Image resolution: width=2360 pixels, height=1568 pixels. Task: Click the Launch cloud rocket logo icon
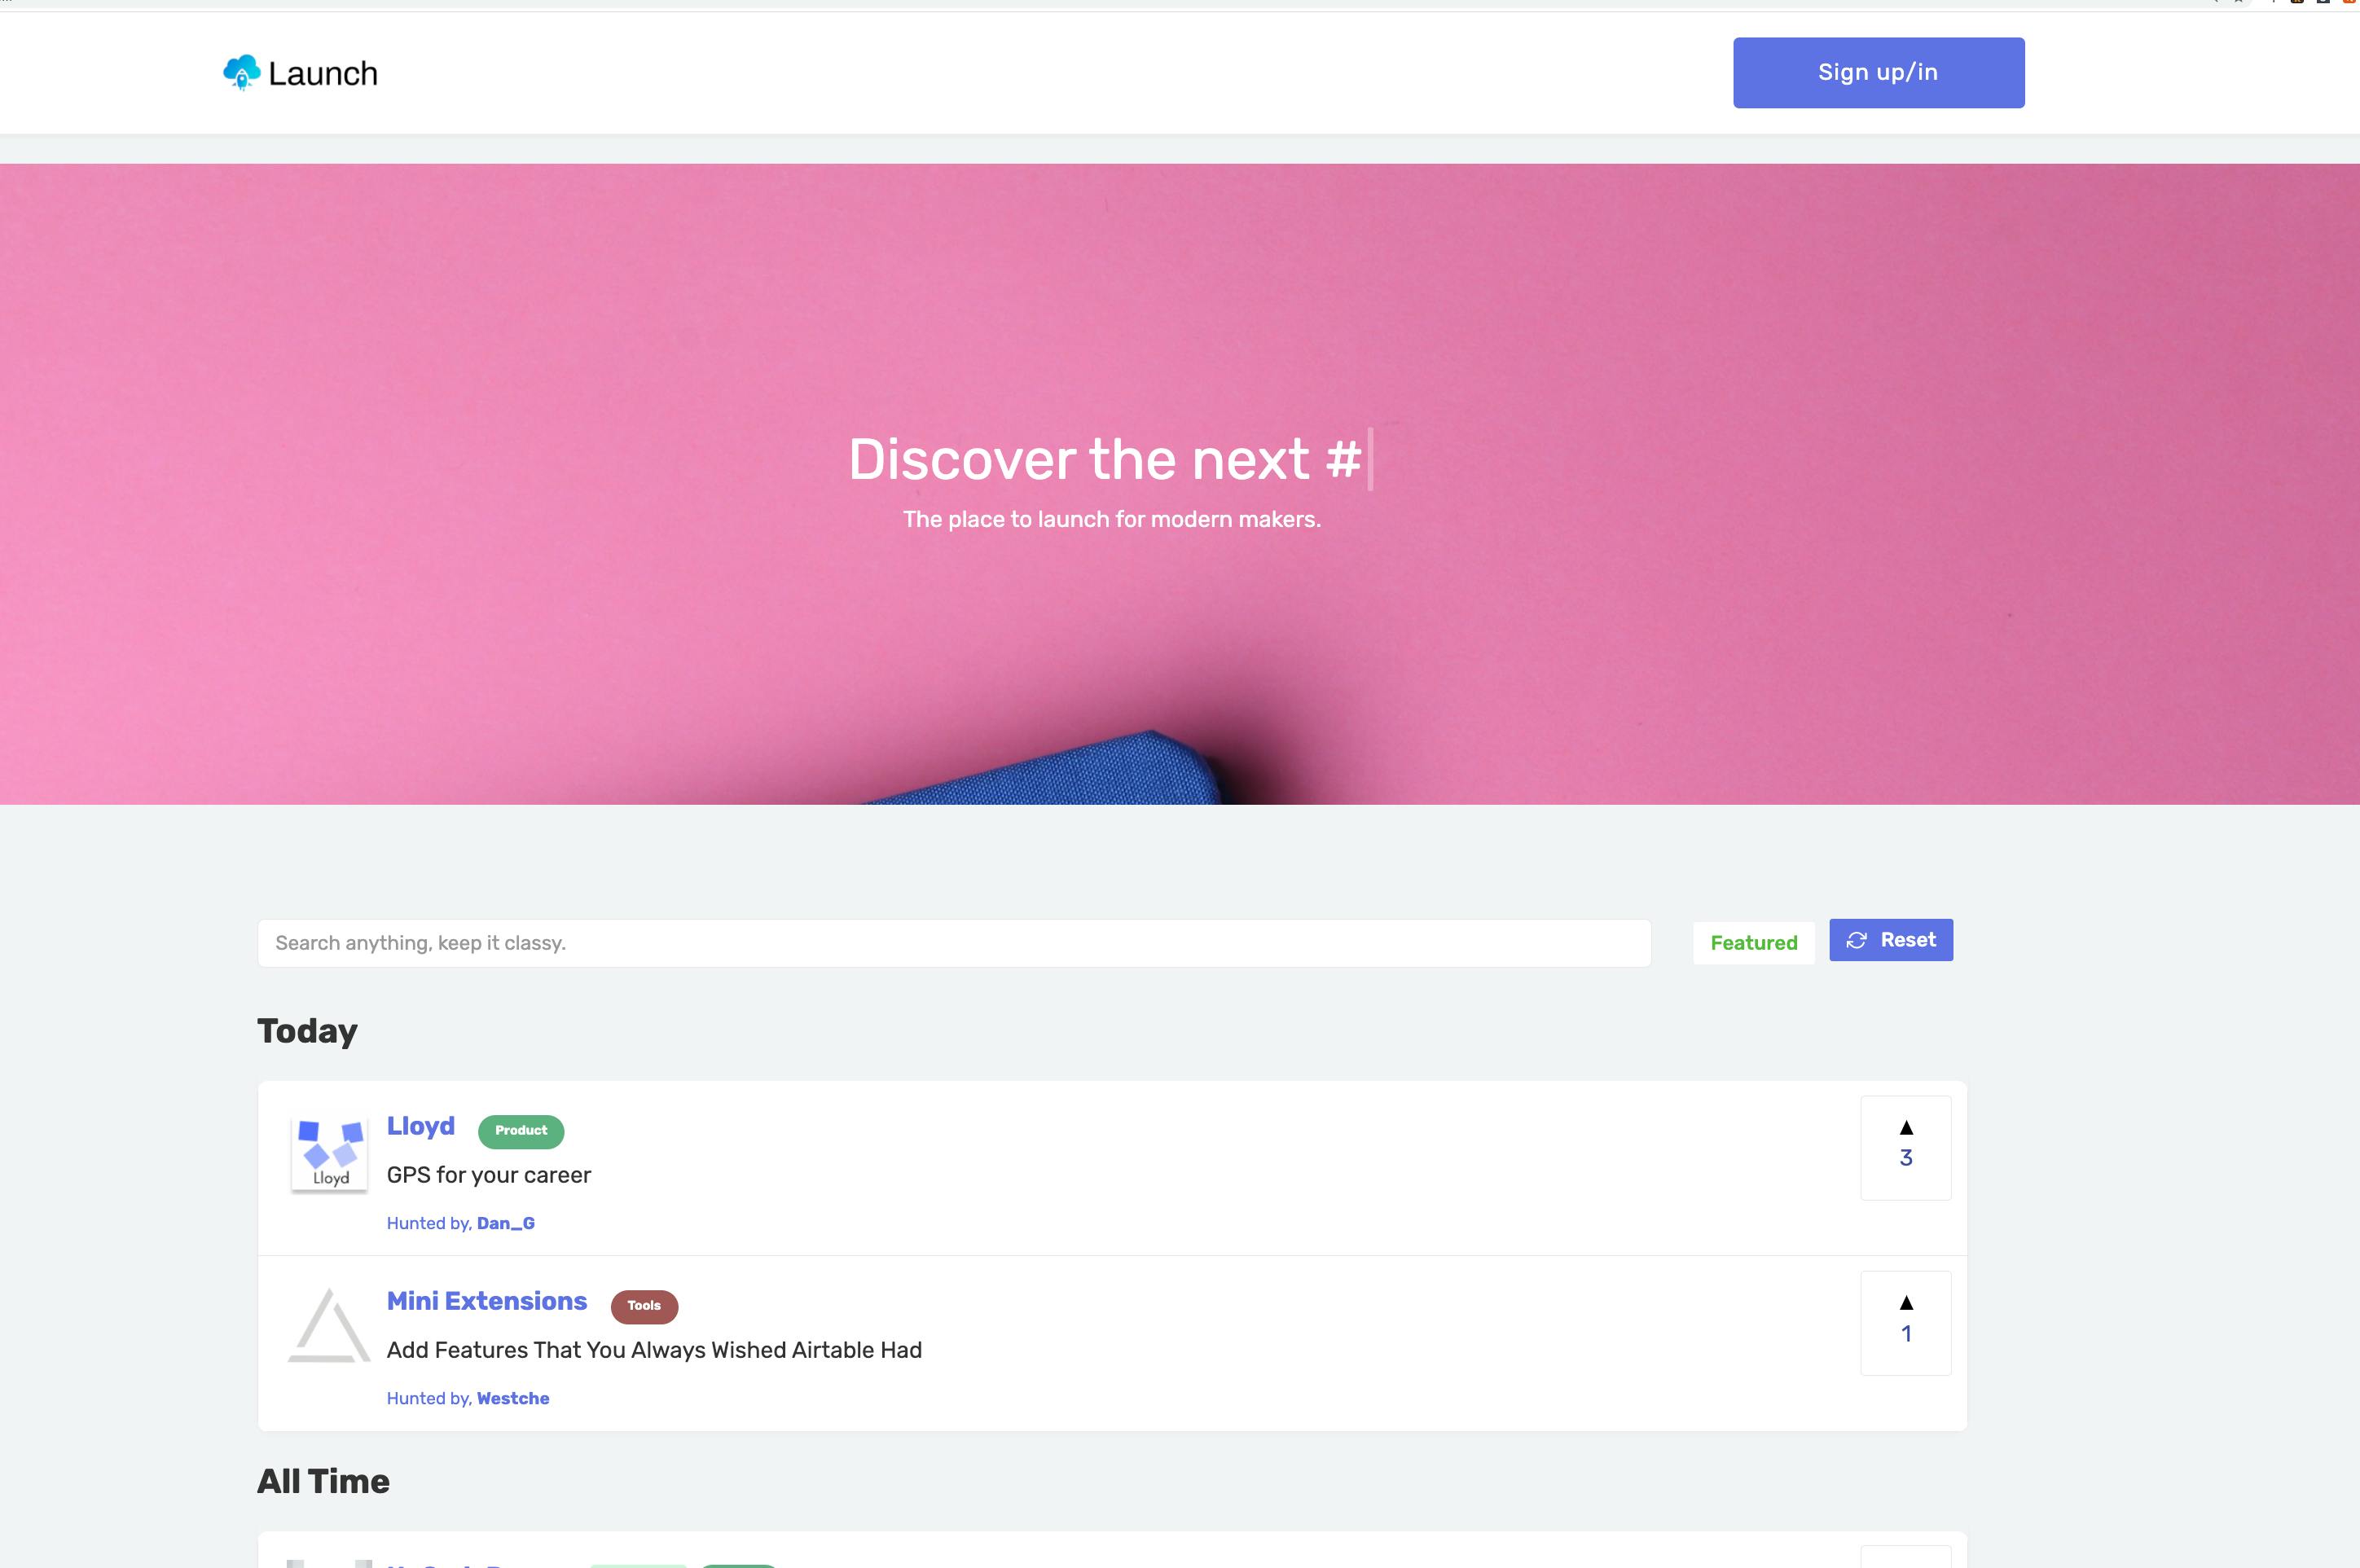pyautogui.click(x=241, y=73)
